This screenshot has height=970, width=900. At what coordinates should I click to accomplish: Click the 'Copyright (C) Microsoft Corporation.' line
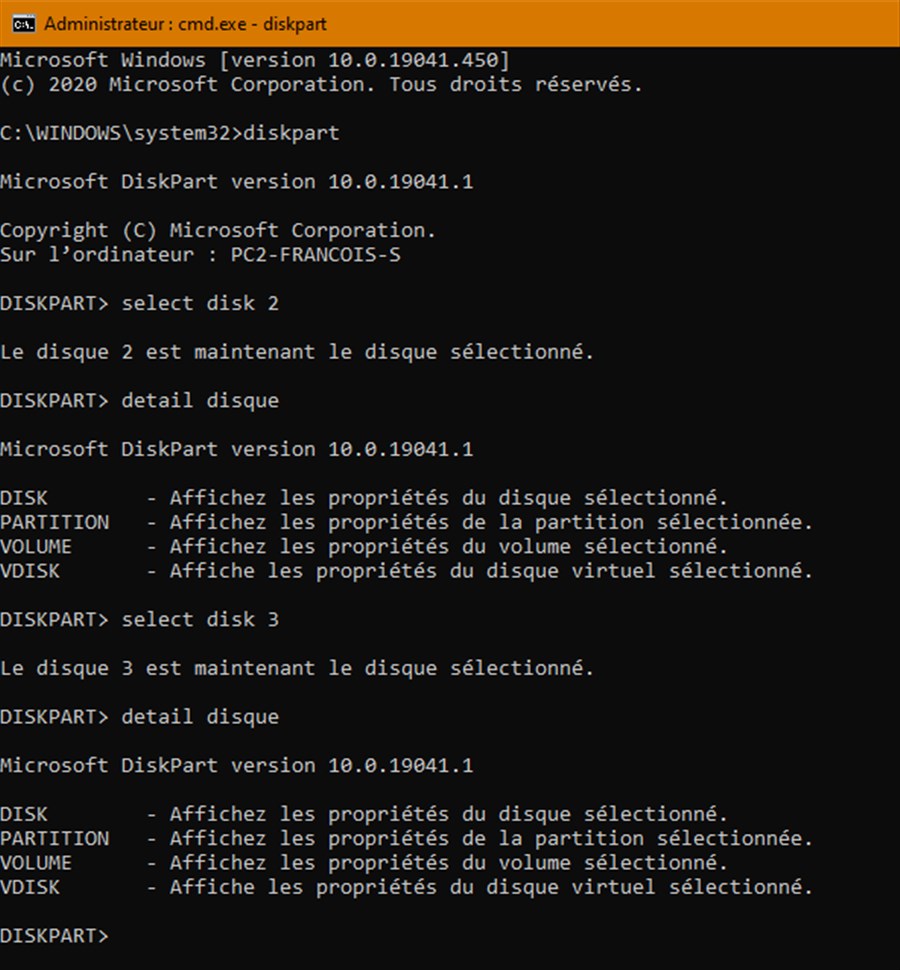pos(218,230)
